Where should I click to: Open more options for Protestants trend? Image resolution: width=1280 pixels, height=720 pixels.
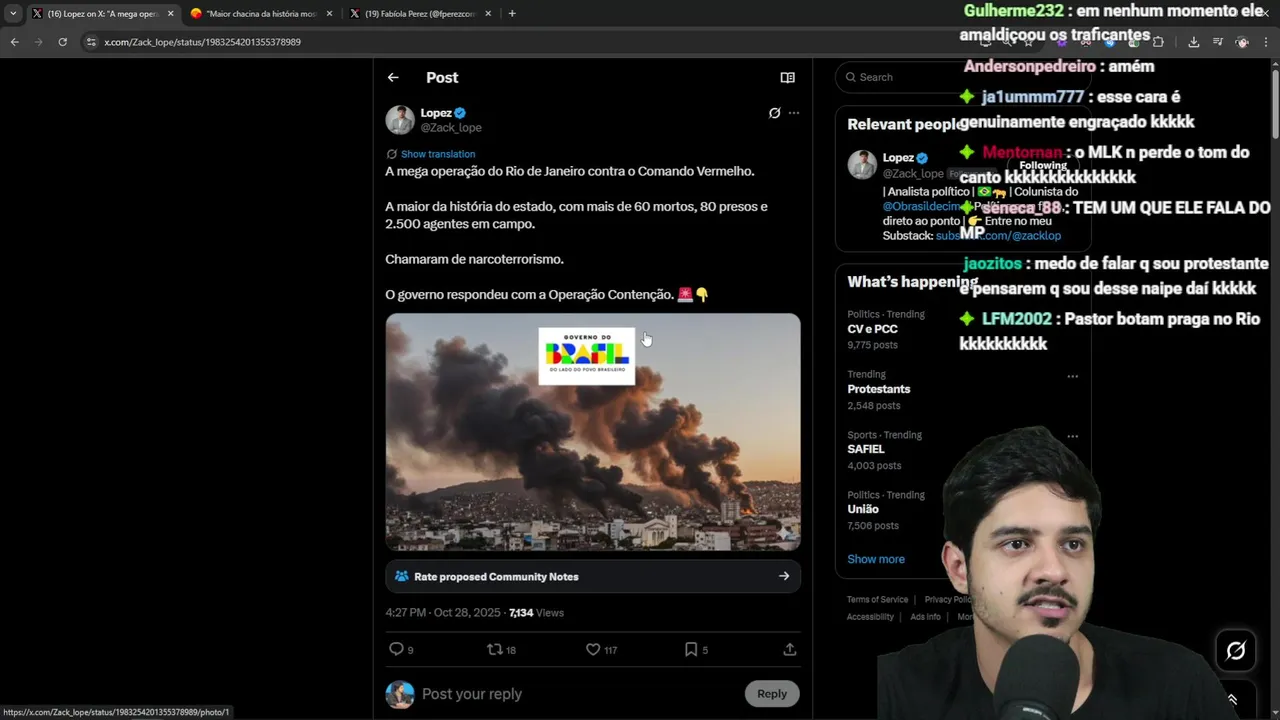[1072, 377]
